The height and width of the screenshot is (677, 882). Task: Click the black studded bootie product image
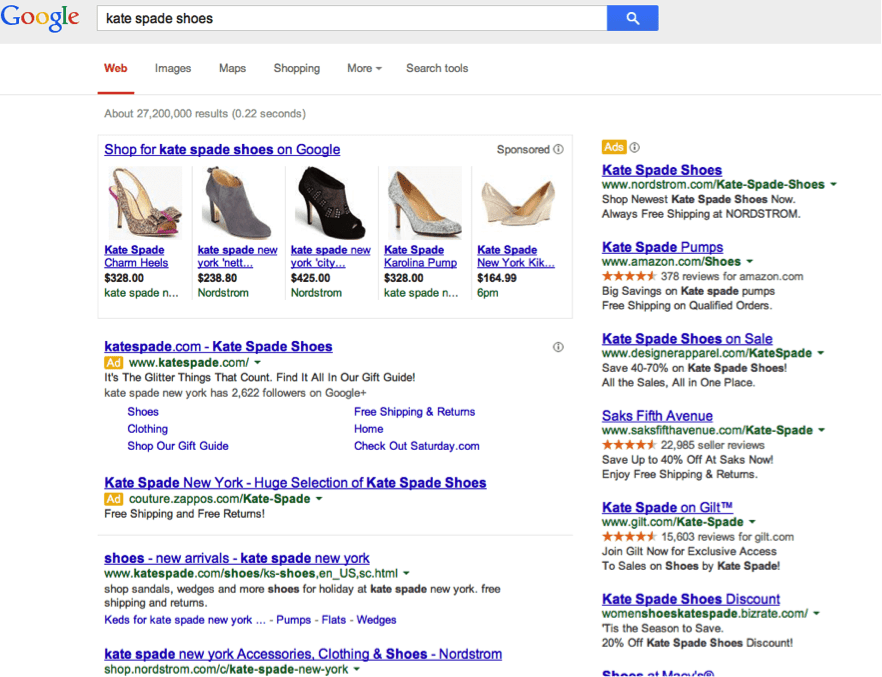pos(332,202)
